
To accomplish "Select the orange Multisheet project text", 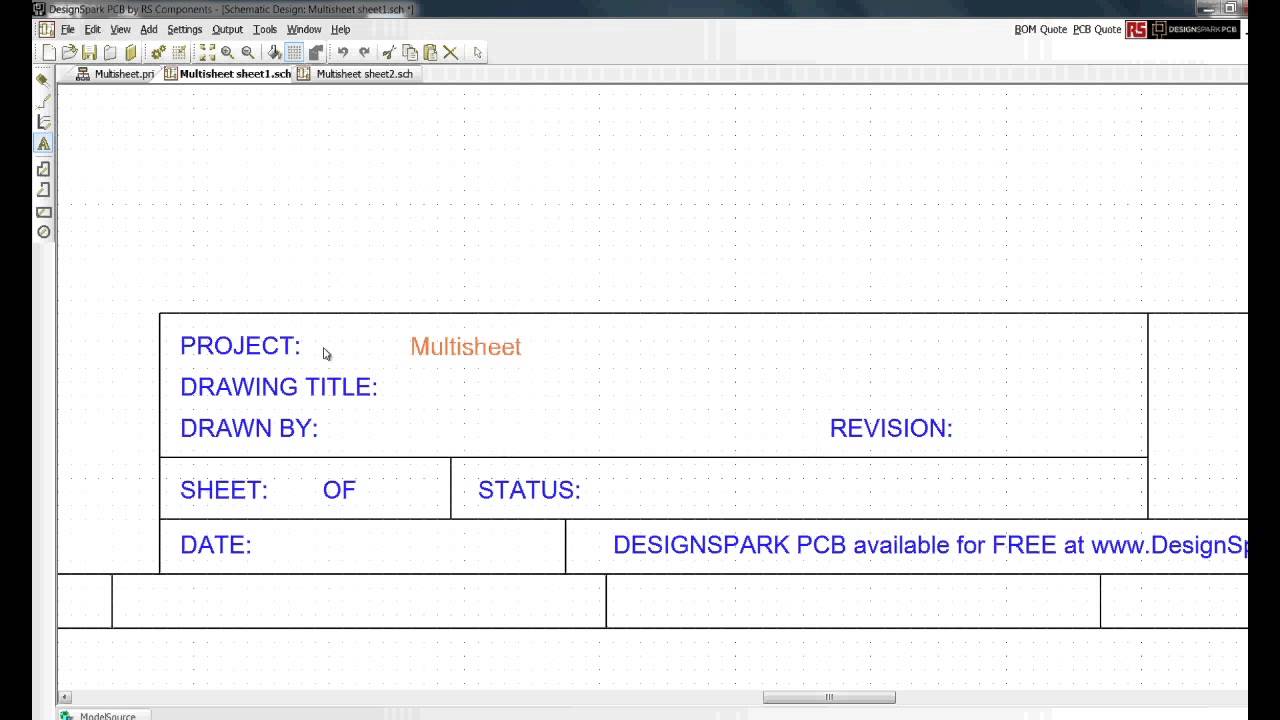I will pos(466,347).
